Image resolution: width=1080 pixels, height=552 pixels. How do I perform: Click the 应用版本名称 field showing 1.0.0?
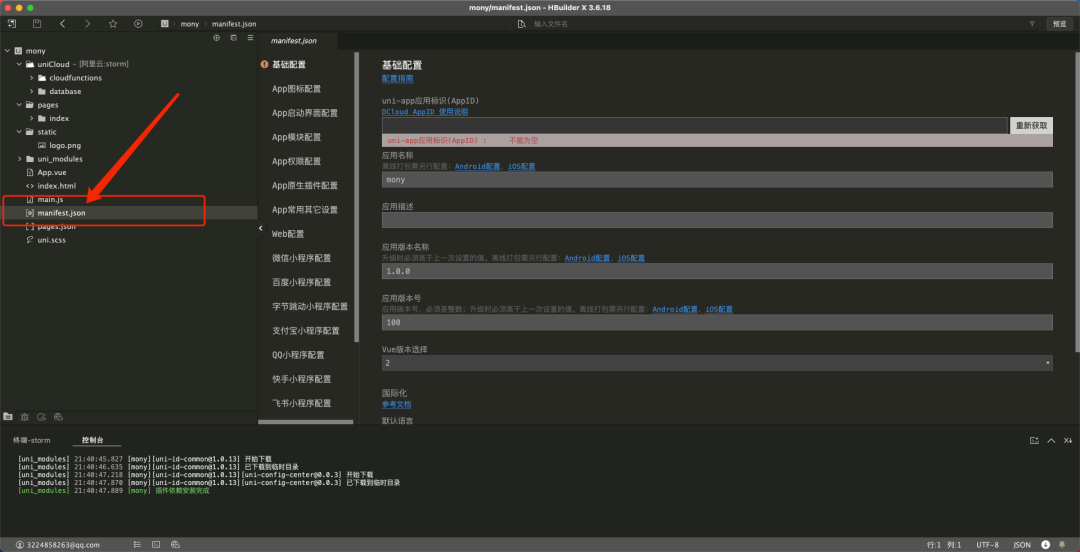click(x=717, y=271)
